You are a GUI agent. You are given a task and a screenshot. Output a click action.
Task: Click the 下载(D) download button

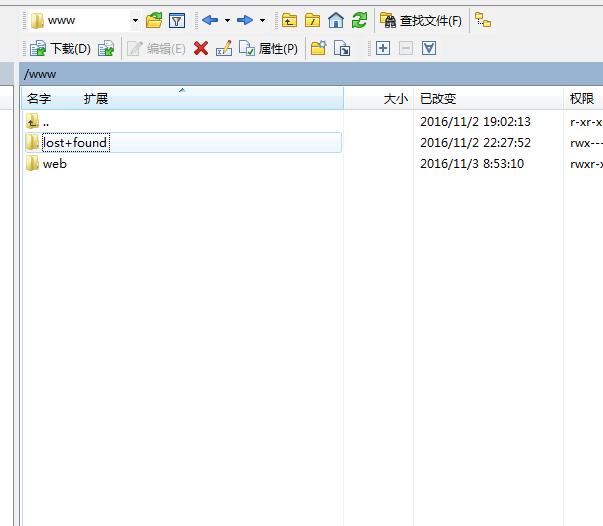(x=60, y=48)
